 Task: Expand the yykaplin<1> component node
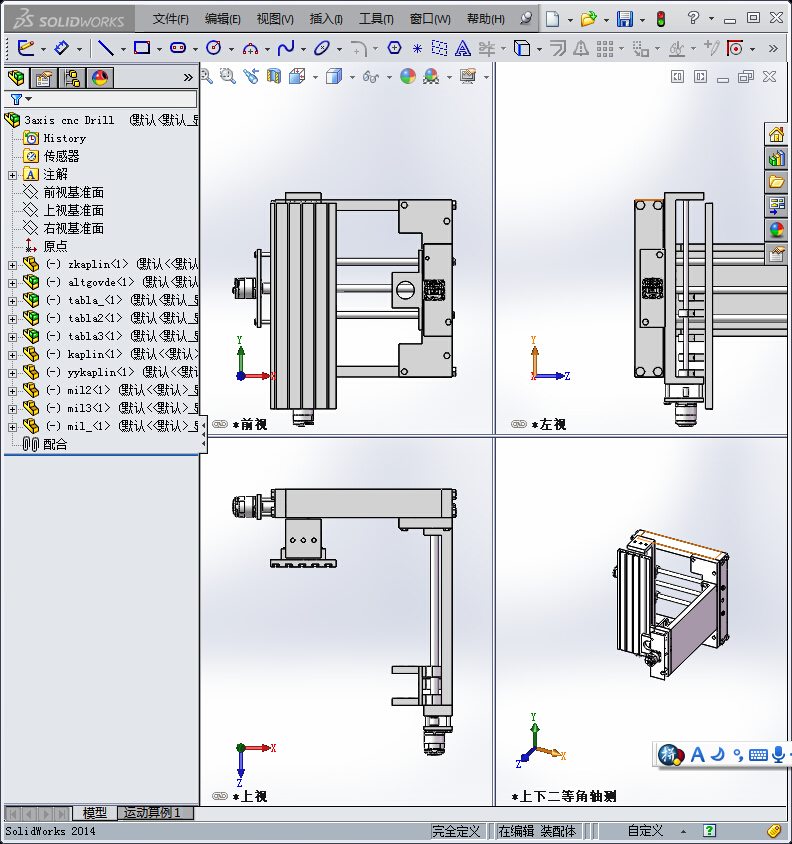[12, 373]
